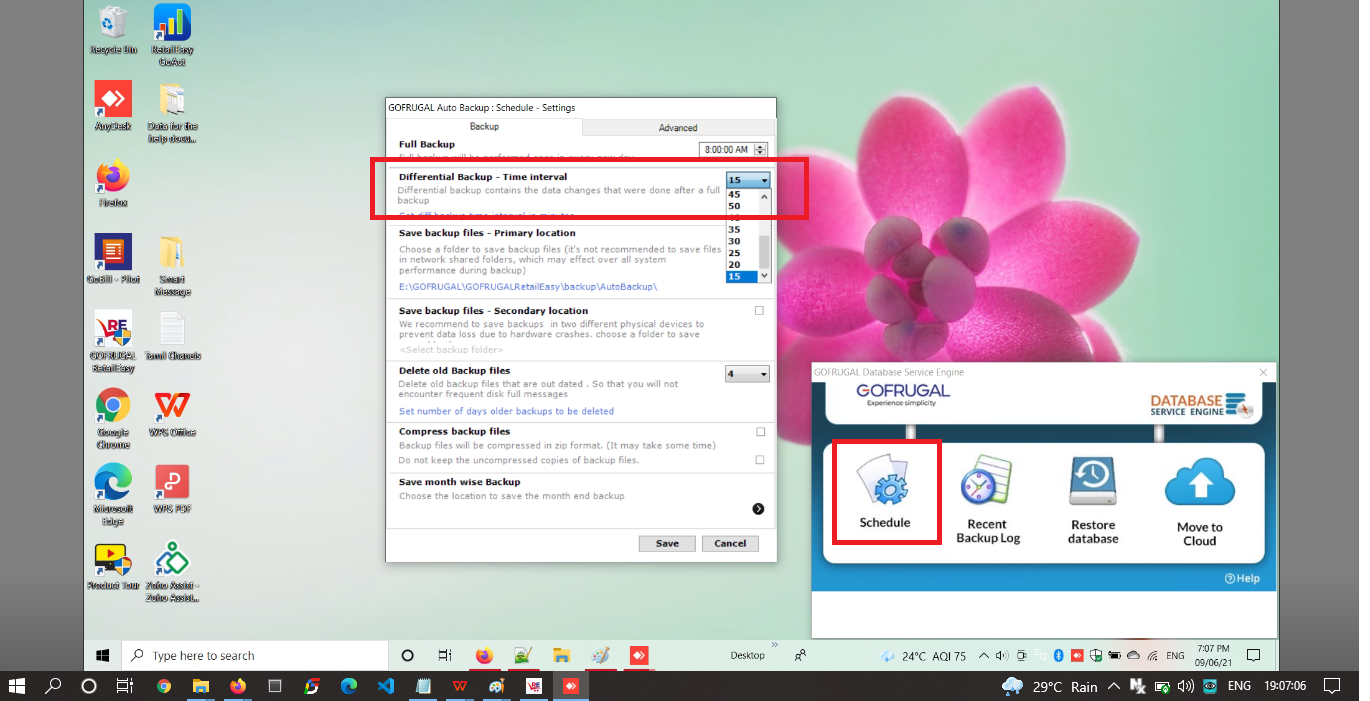Launch the GOFRUGAL RetailEasy desktop shortcut
The image size is (1370, 701).
pos(113,342)
